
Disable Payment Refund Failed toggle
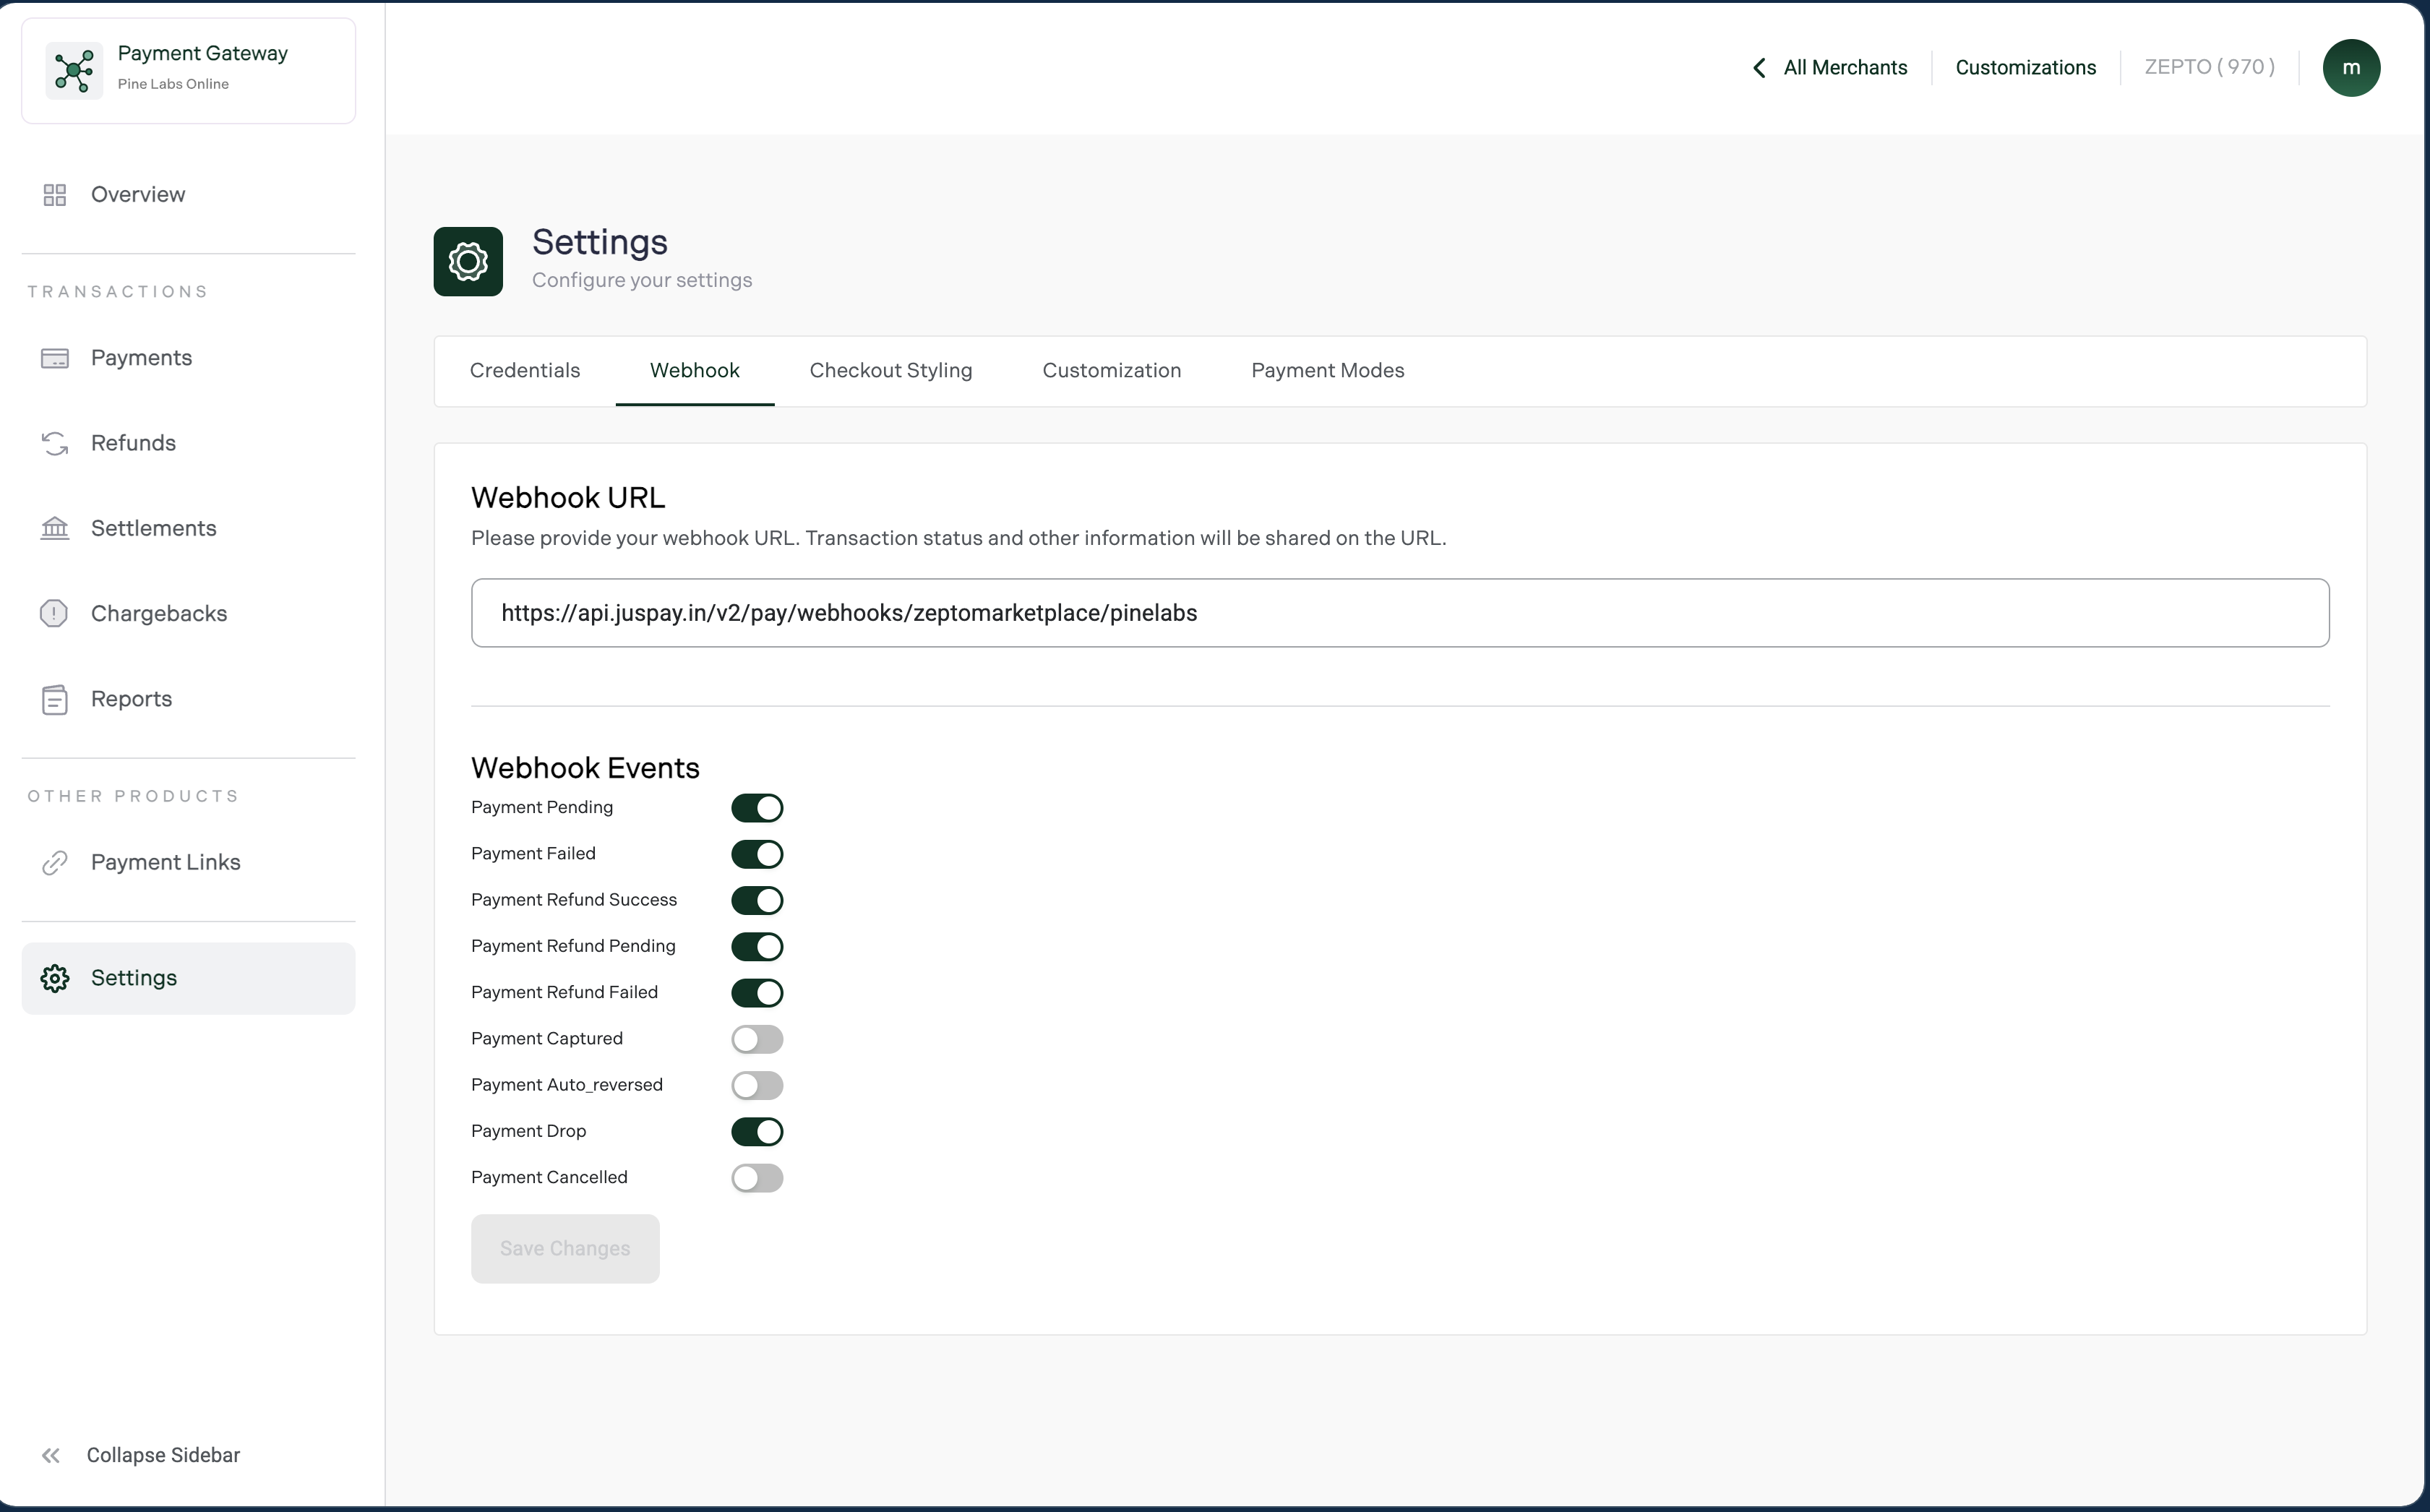pos(757,993)
